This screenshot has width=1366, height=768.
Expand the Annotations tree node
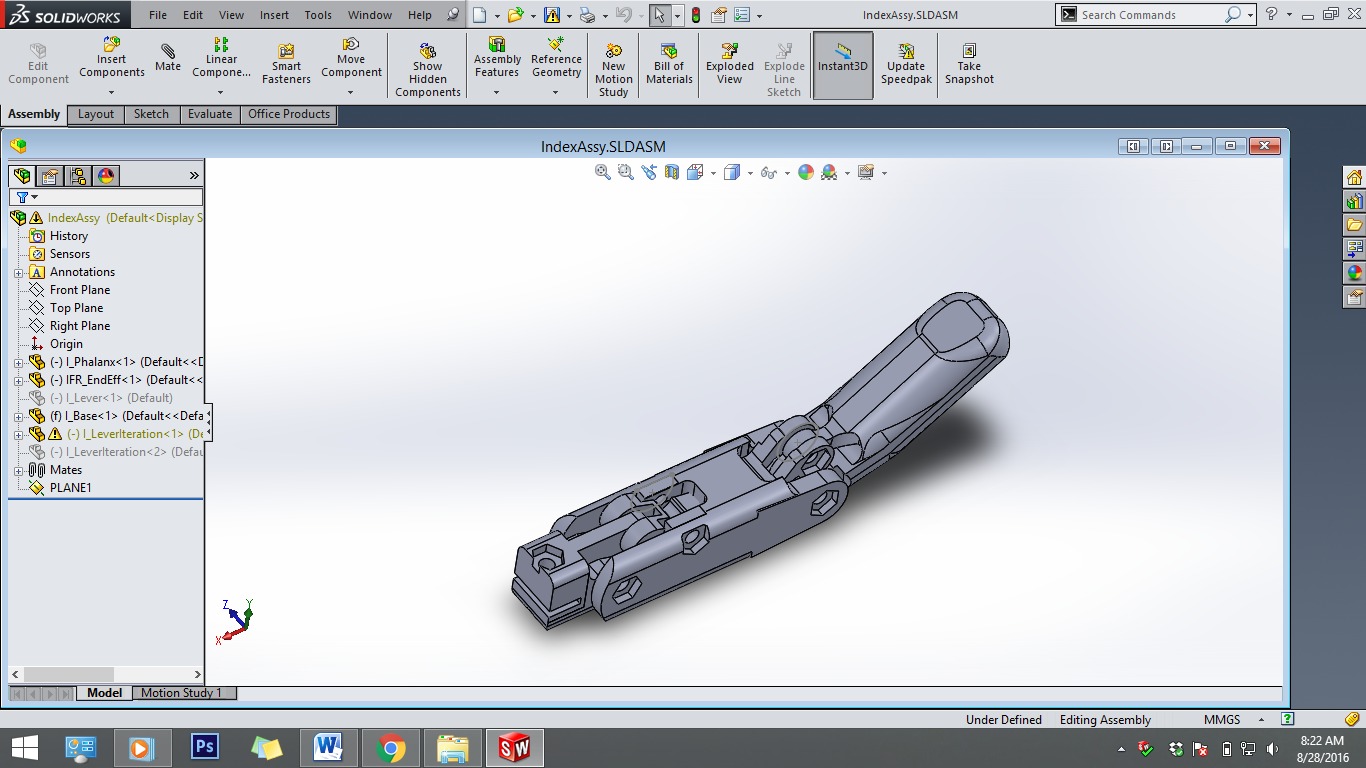[x=18, y=272]
